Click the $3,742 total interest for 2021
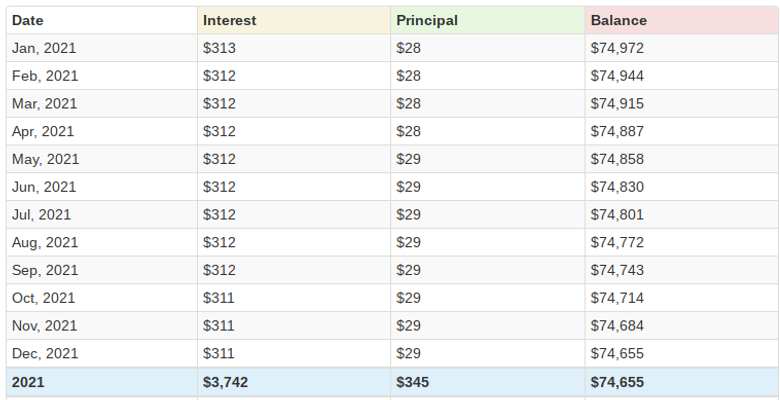 click(x=224, y=382)
